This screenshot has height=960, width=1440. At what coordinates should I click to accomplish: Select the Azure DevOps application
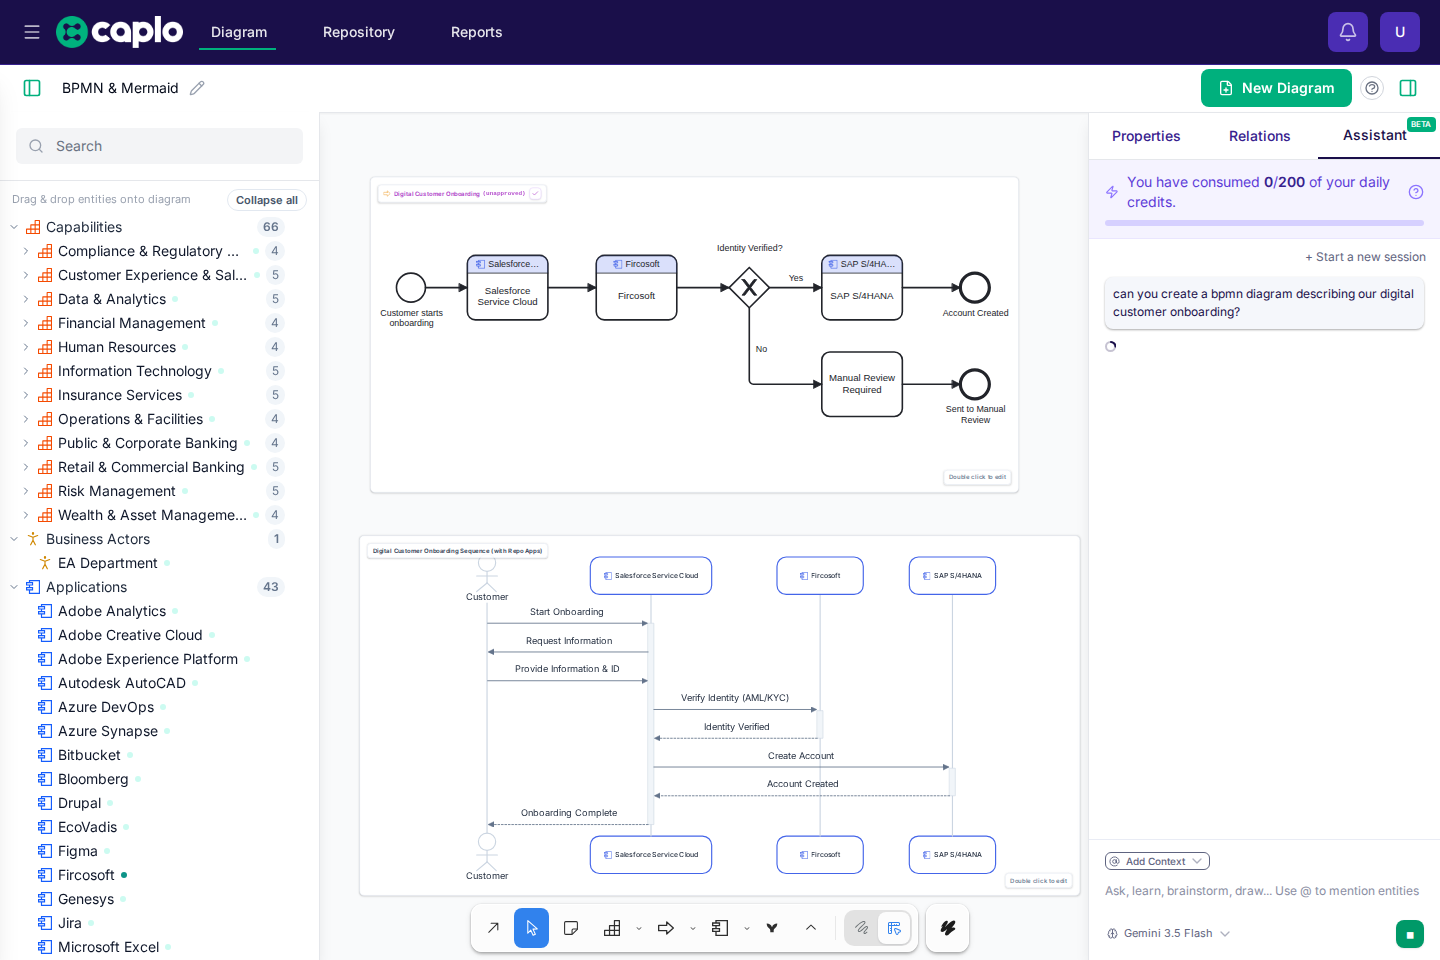pyautogui.click(x=106, y=707)
